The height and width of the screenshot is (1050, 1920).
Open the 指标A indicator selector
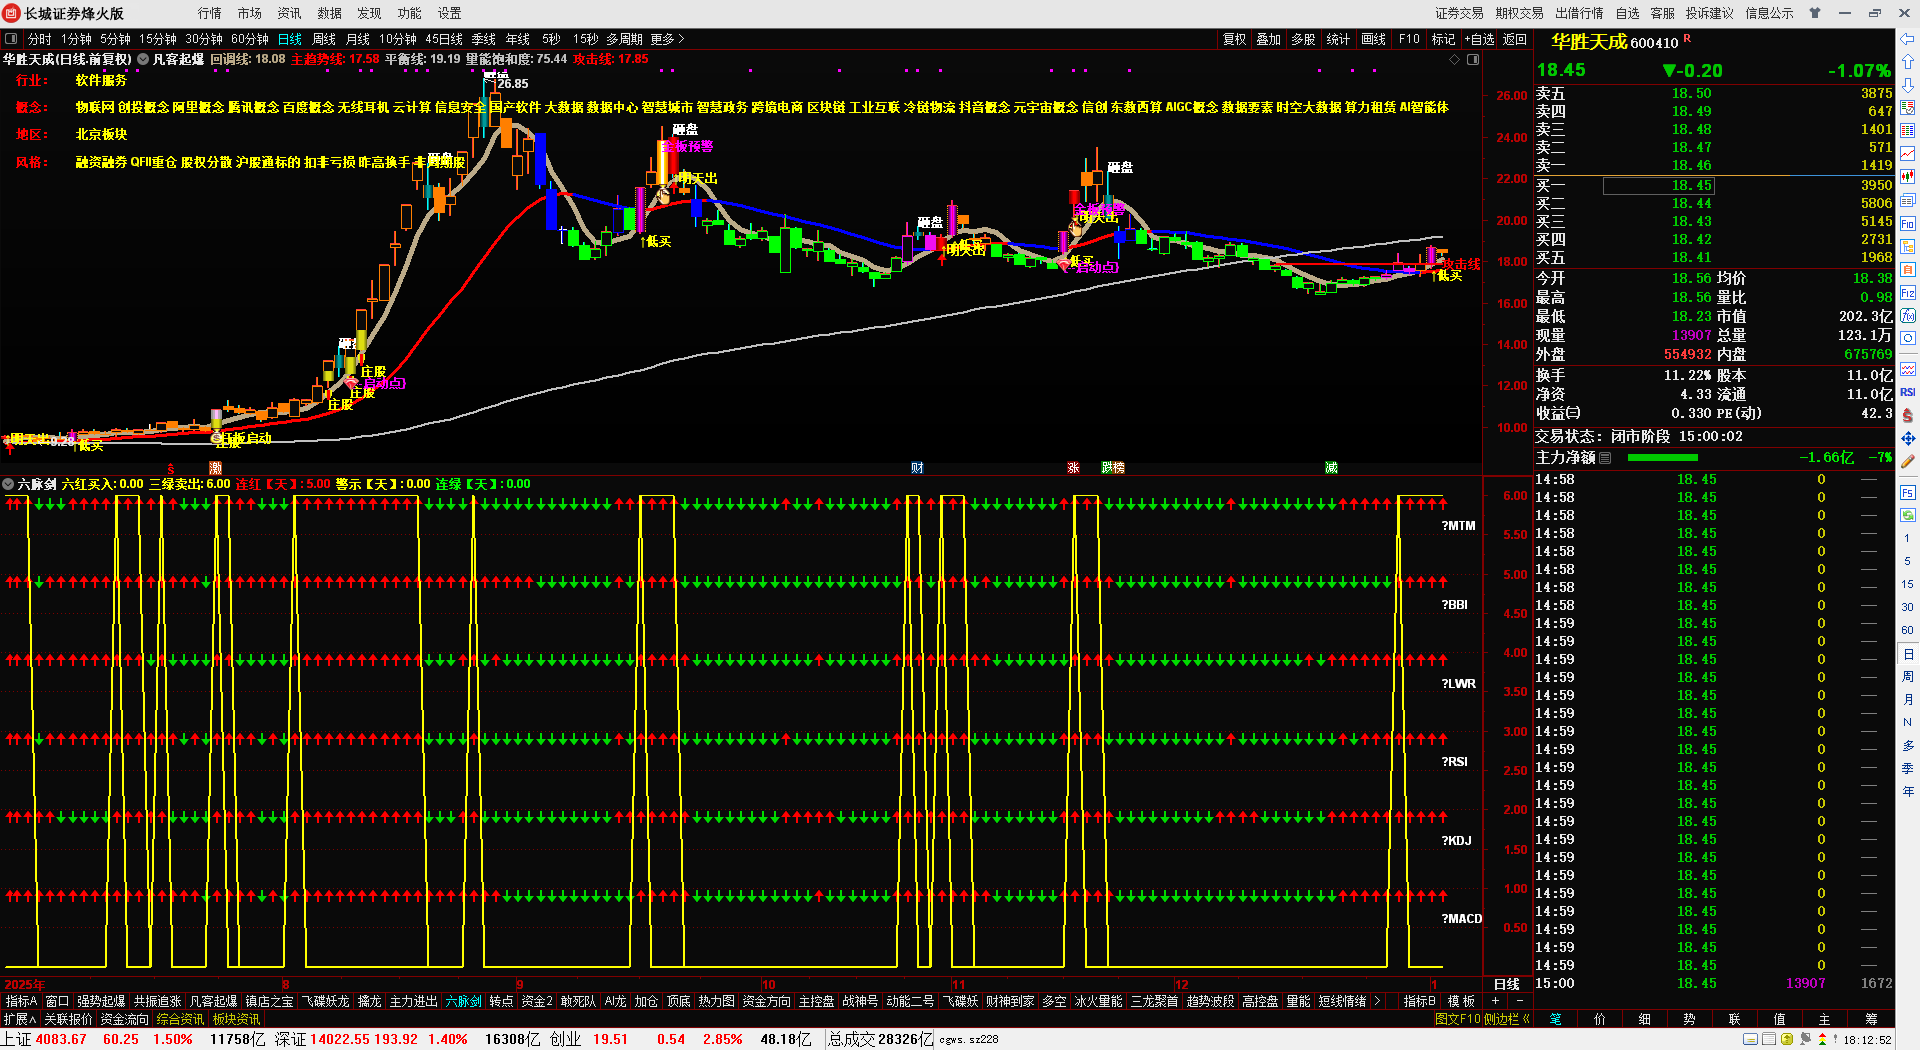(x=21, y=1001)
